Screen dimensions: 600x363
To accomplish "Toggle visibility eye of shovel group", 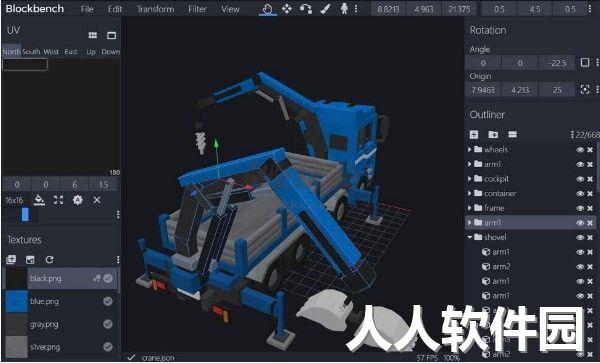I will (x=580, y=237).
